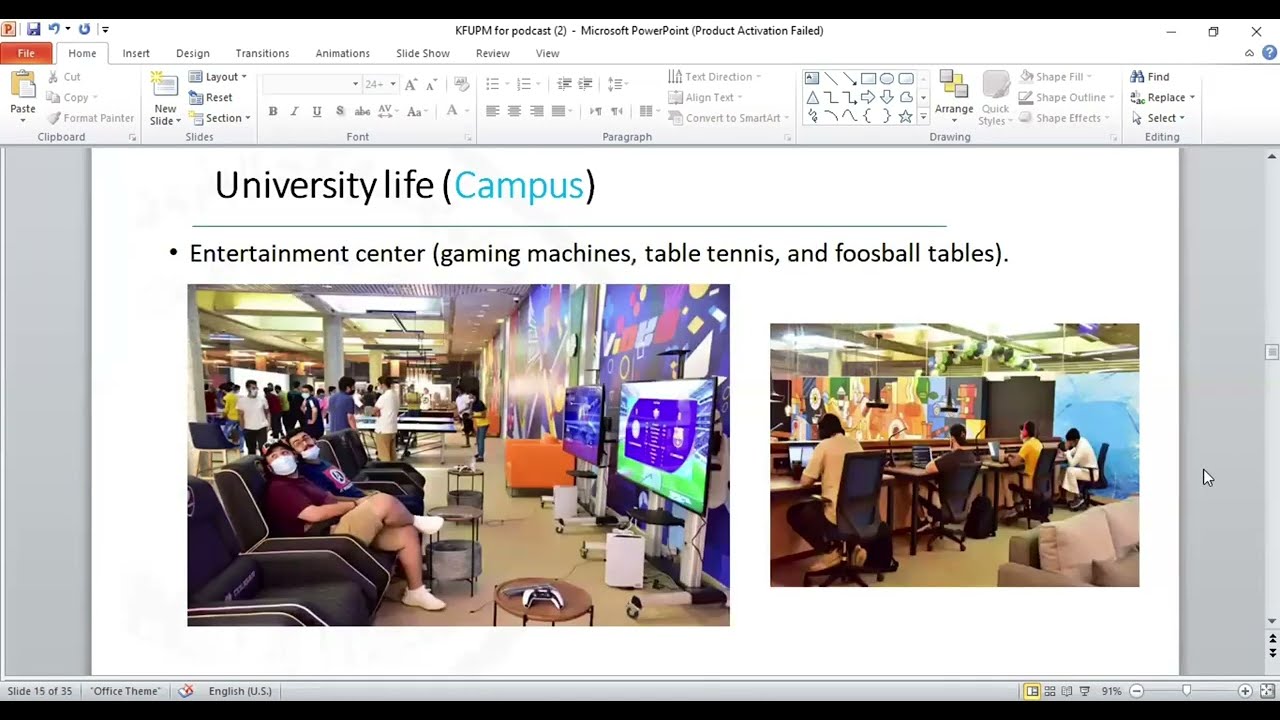Open the Select dropdown

click(x=1158, y=118)
